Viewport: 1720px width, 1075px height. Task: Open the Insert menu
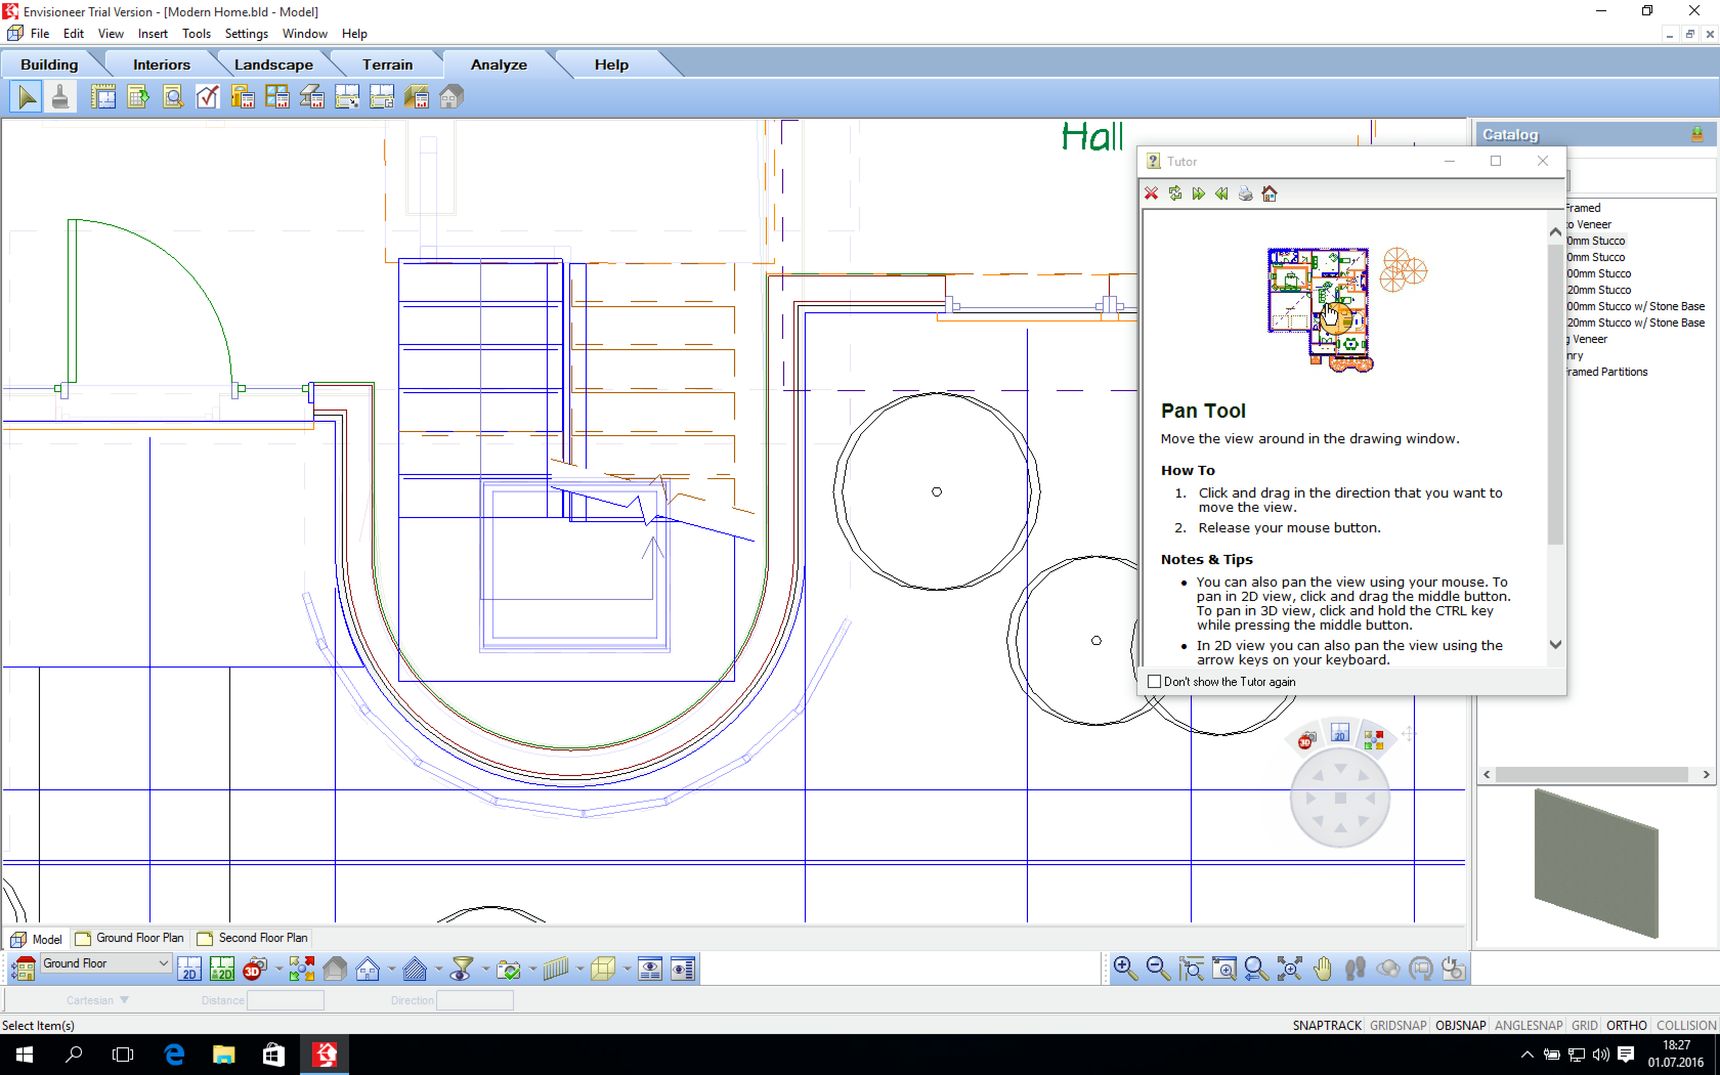[x=153, y=33]
